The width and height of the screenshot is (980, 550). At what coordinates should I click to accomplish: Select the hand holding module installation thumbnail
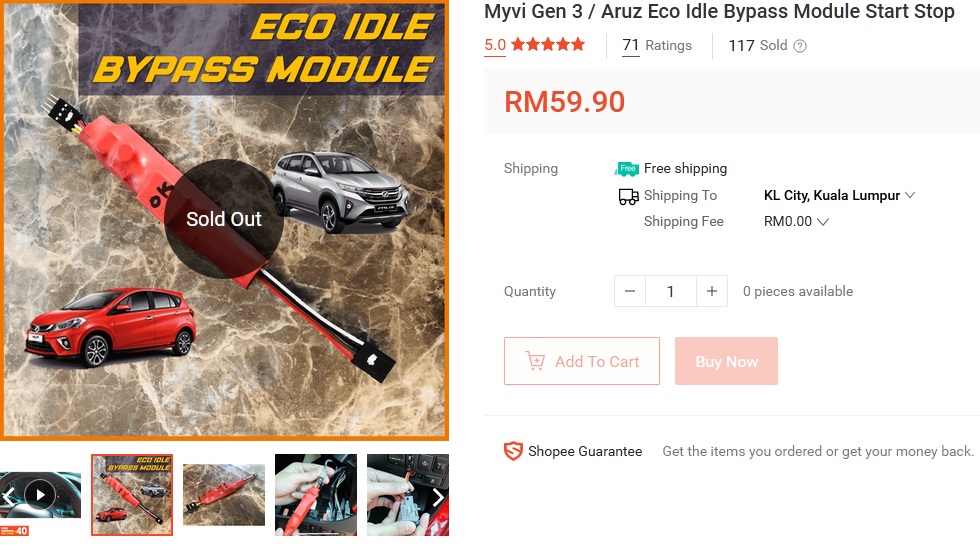click(x=316, y=495)
